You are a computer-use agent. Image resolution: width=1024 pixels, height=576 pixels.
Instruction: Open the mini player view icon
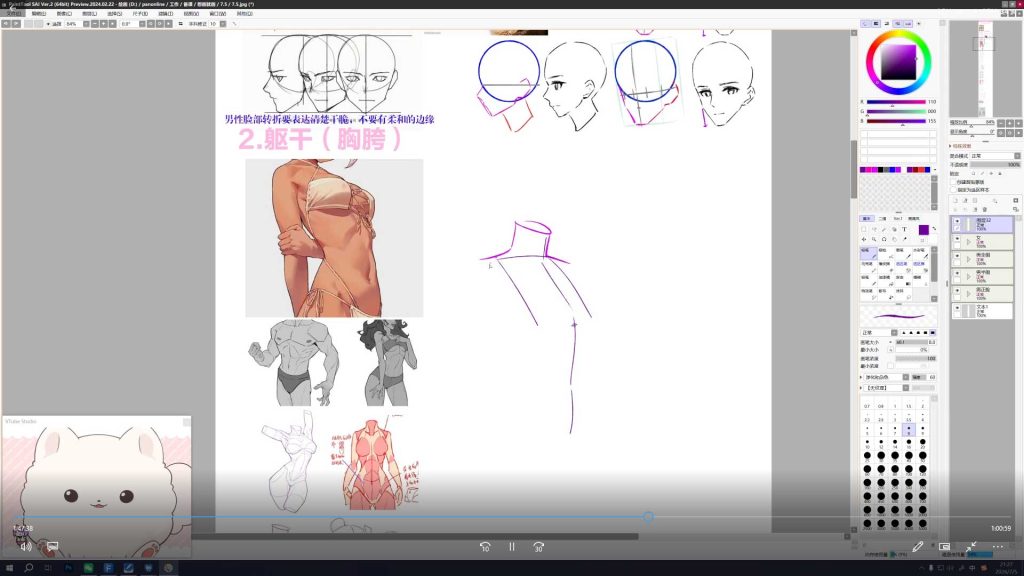[x=944, y=547]
